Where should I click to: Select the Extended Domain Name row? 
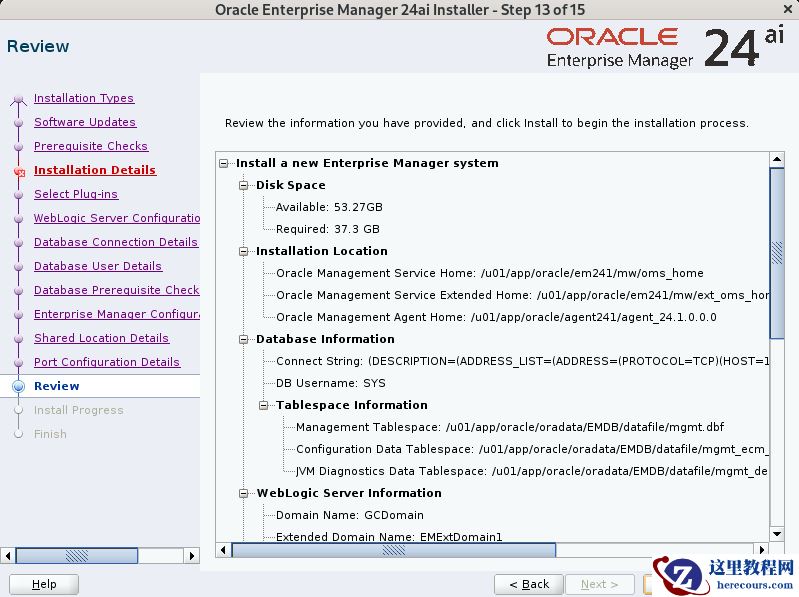[389, 536]
